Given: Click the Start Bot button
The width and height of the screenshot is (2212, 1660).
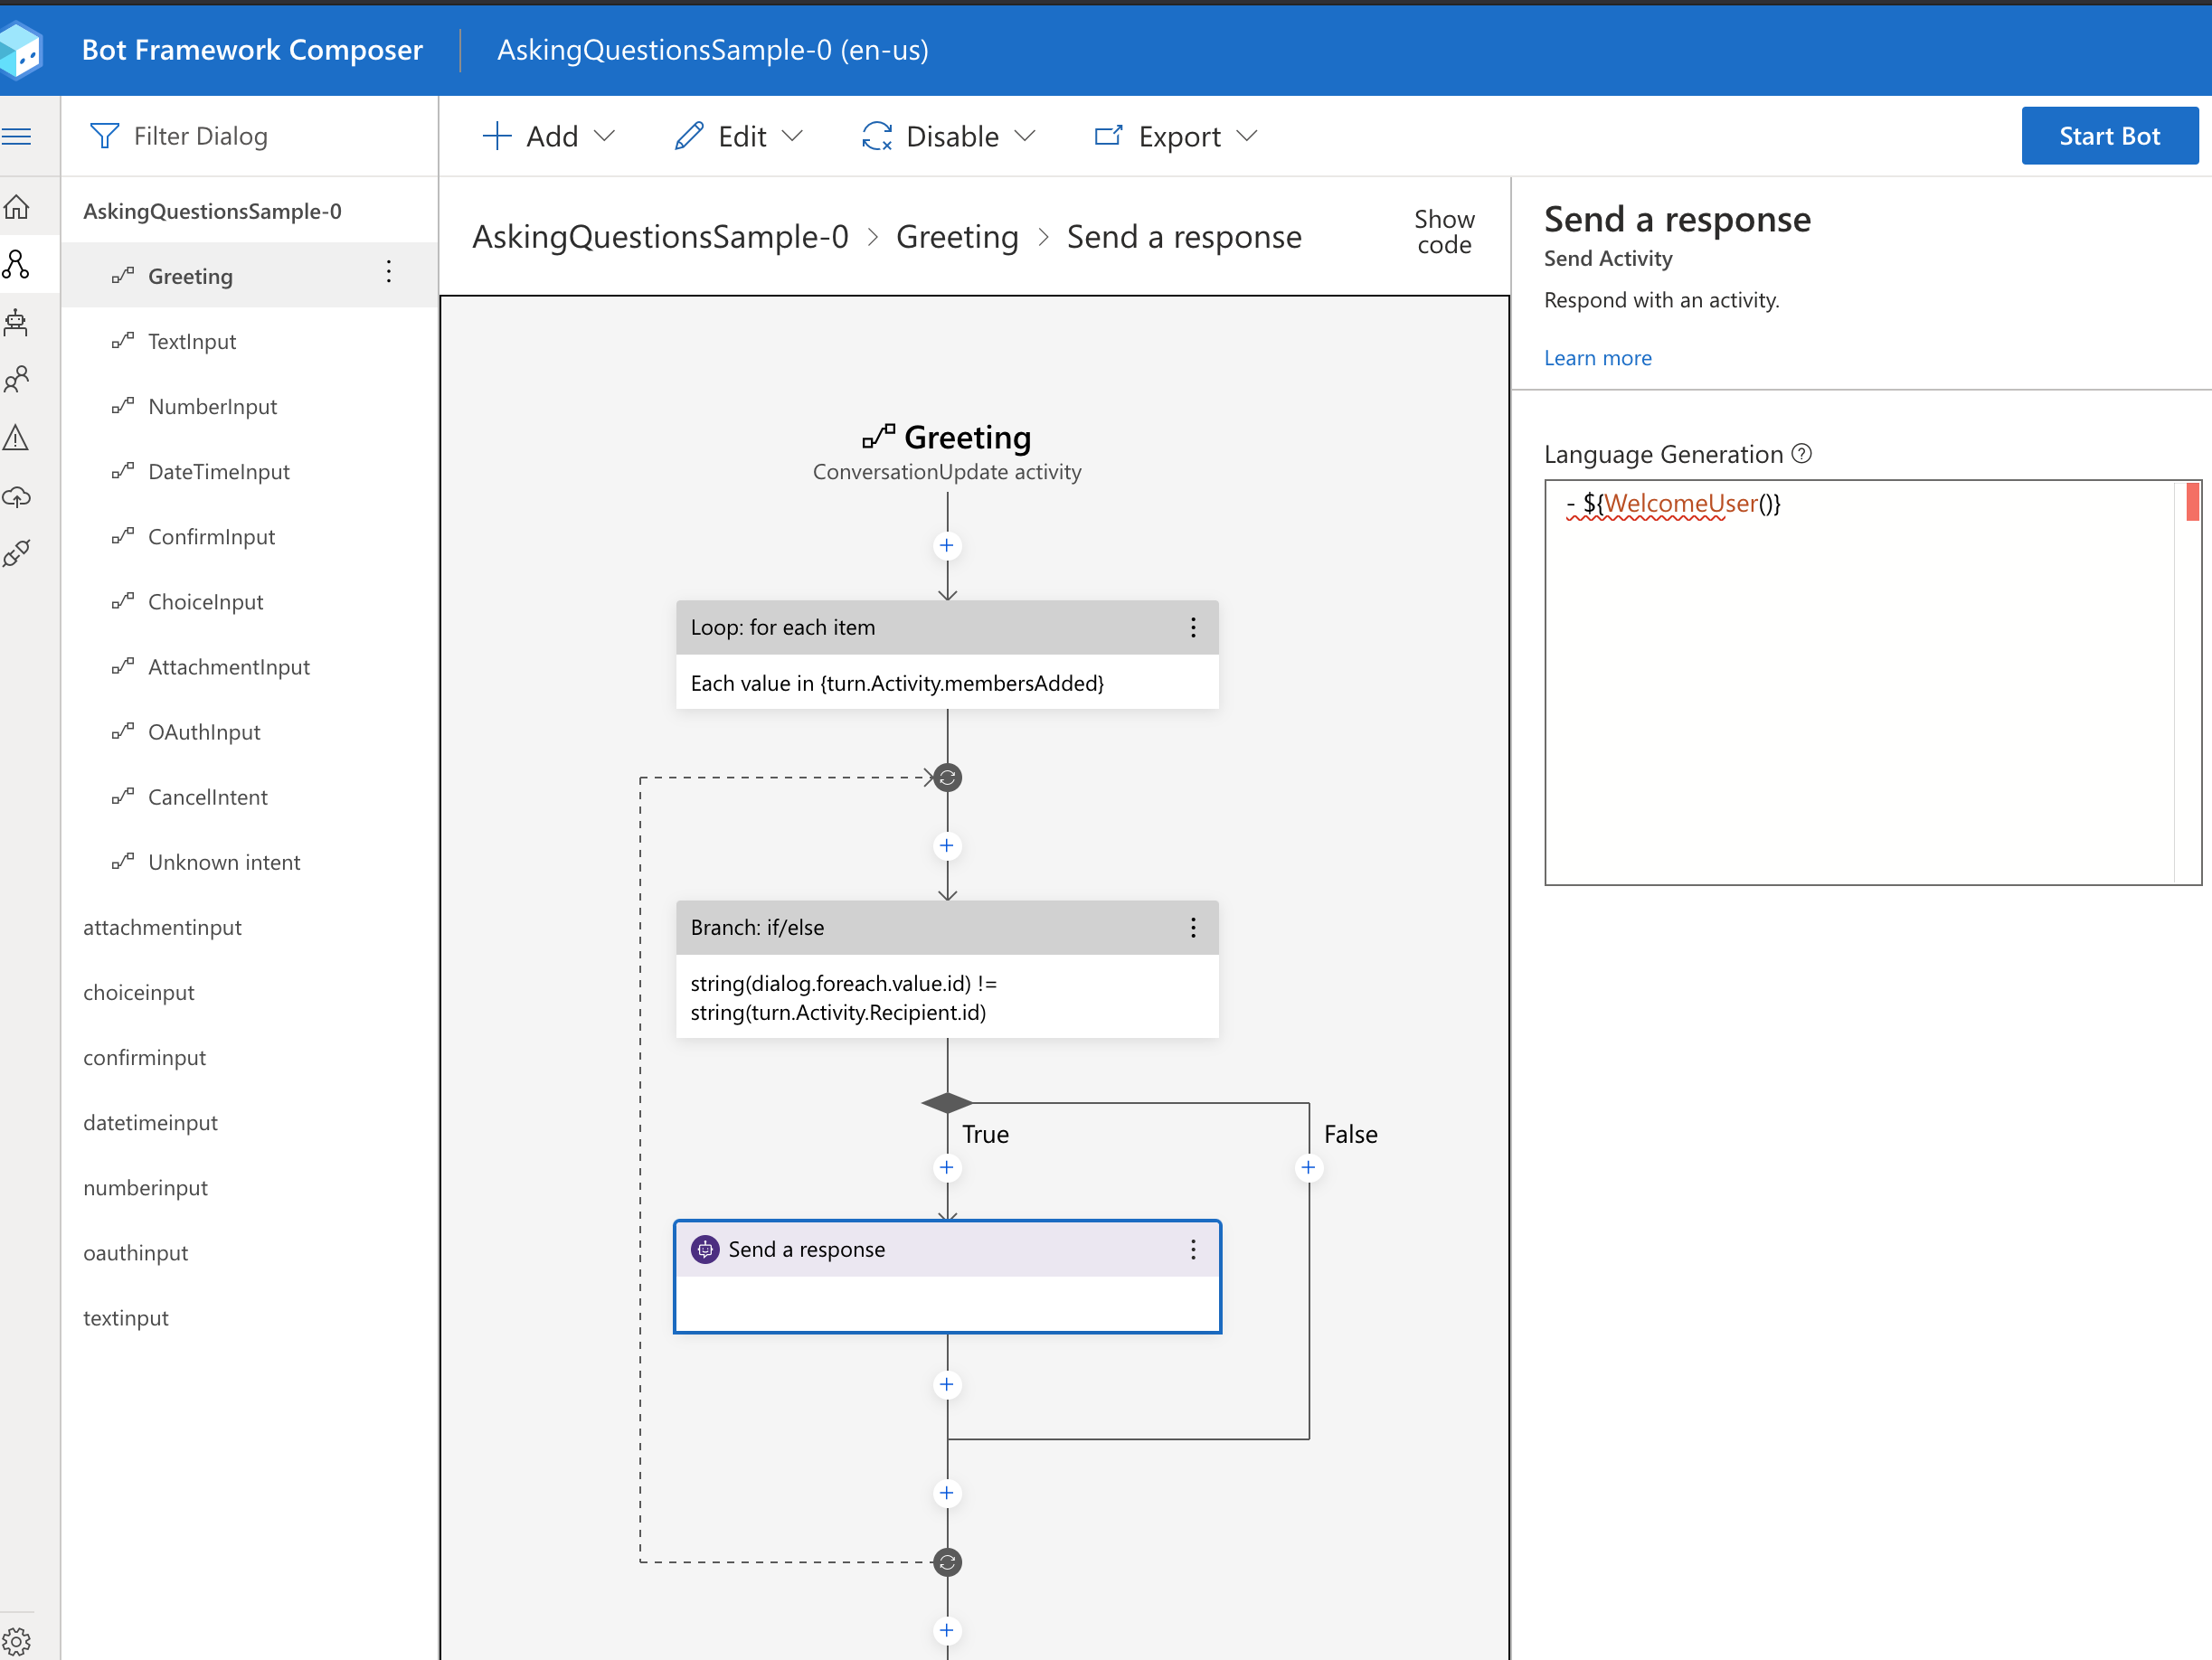Looking at the screenshot, I should 2109,136.
